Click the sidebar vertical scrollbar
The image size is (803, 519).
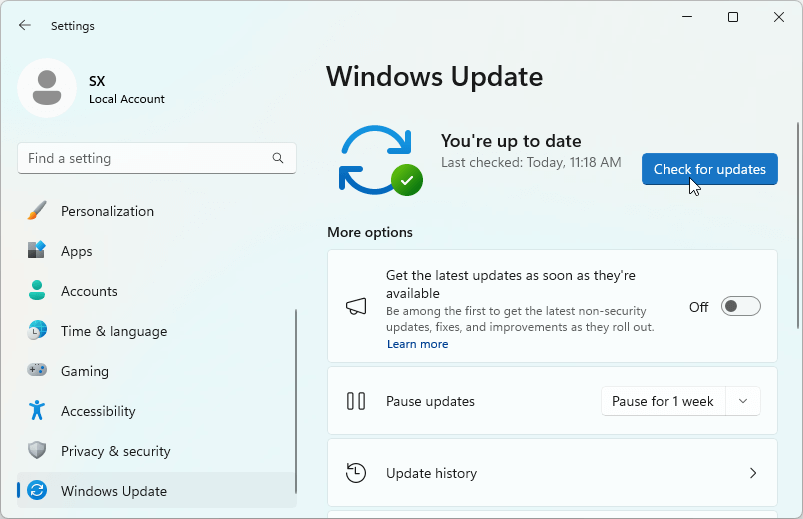[295, 401]
